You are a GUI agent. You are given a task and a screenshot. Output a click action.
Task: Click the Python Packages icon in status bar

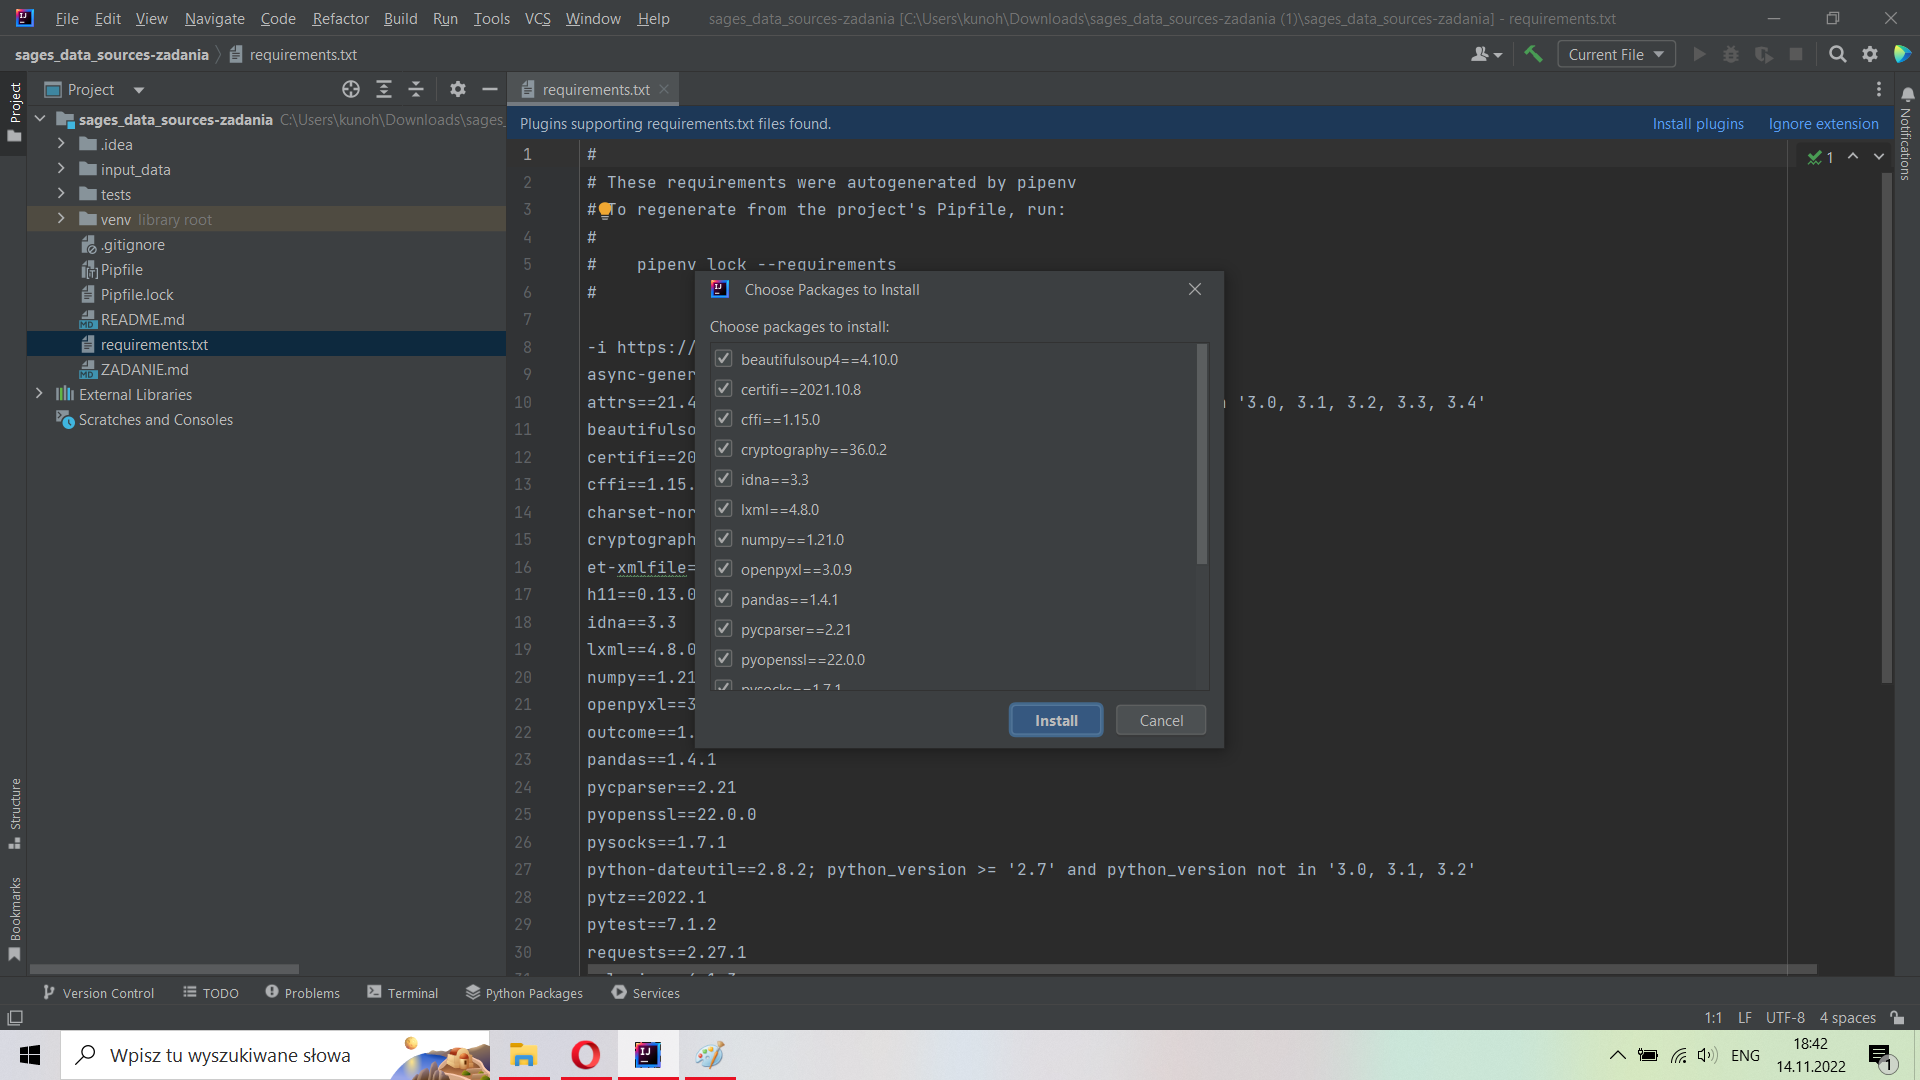[526, 993]
